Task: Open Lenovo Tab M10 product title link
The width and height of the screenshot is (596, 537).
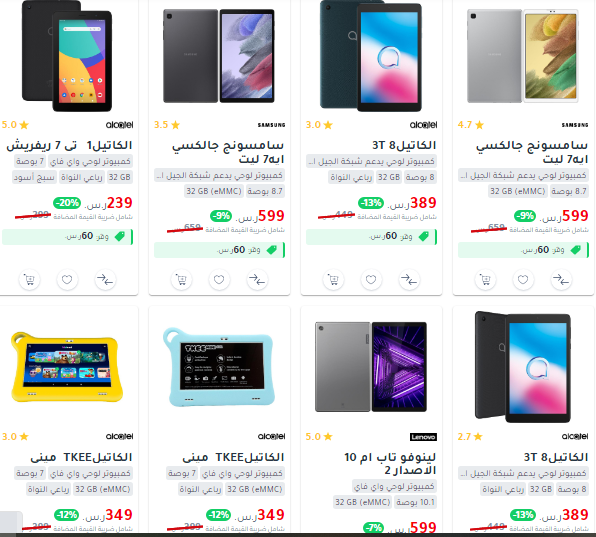Action: pyautogui.click(x=390, y=463)
